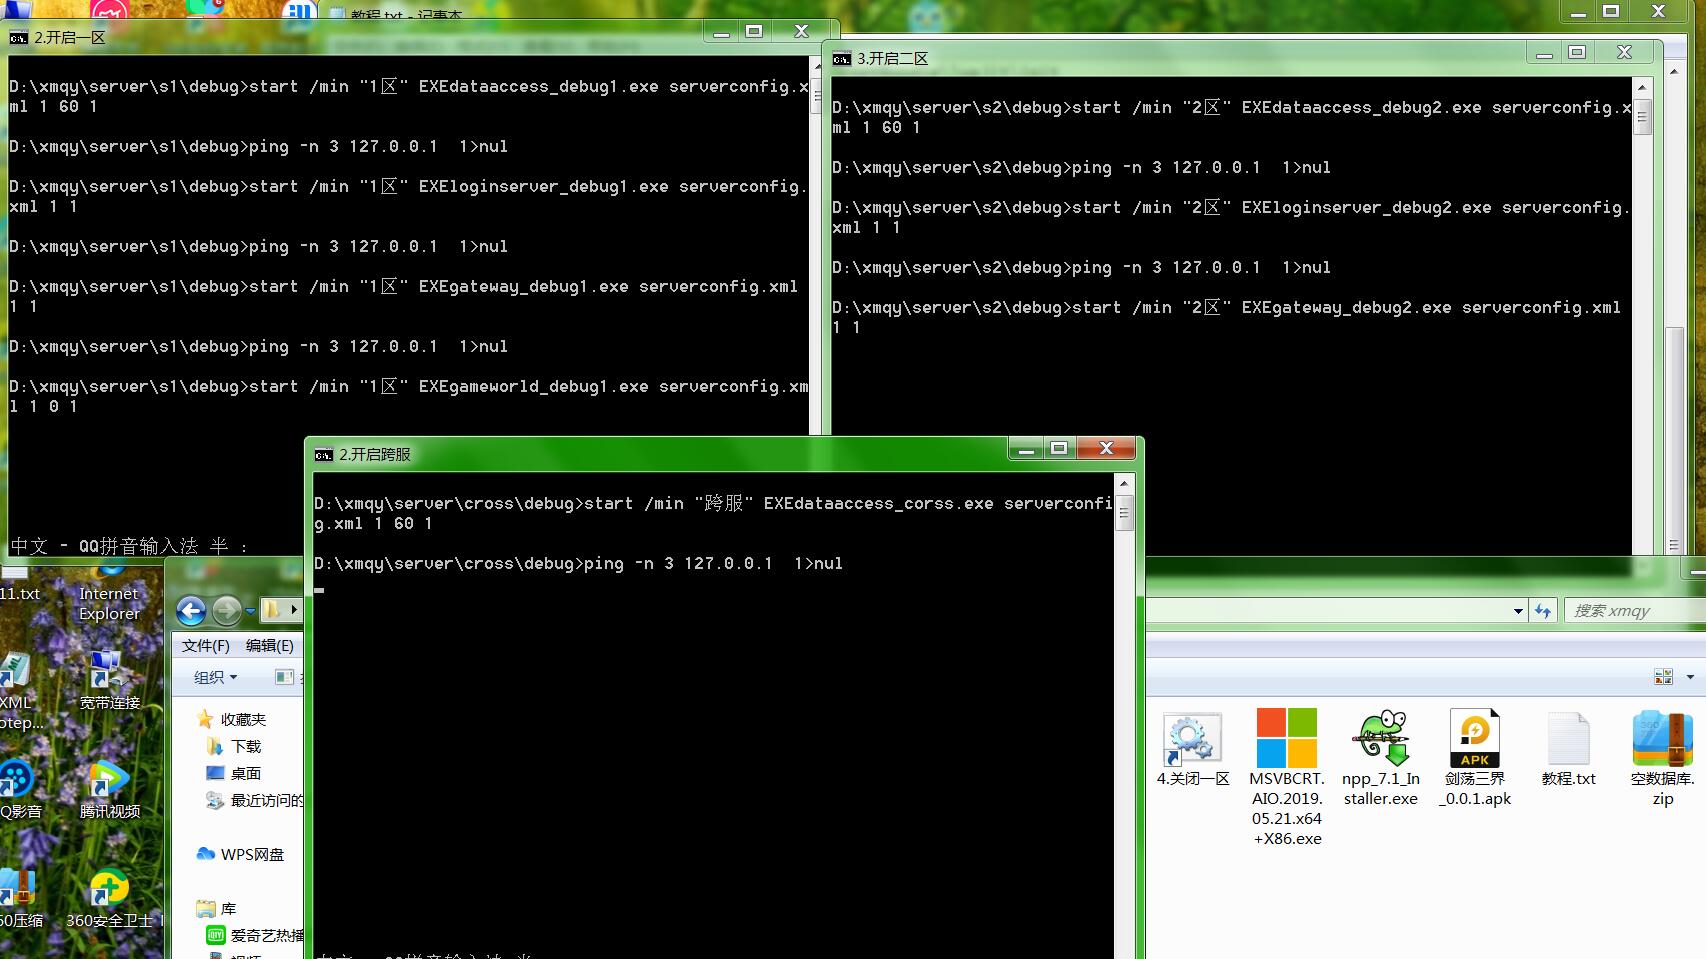Expand the 组织 dropdown menu
The height and width of the screenshot is (959, 1706).
click(x=215, y=677)
